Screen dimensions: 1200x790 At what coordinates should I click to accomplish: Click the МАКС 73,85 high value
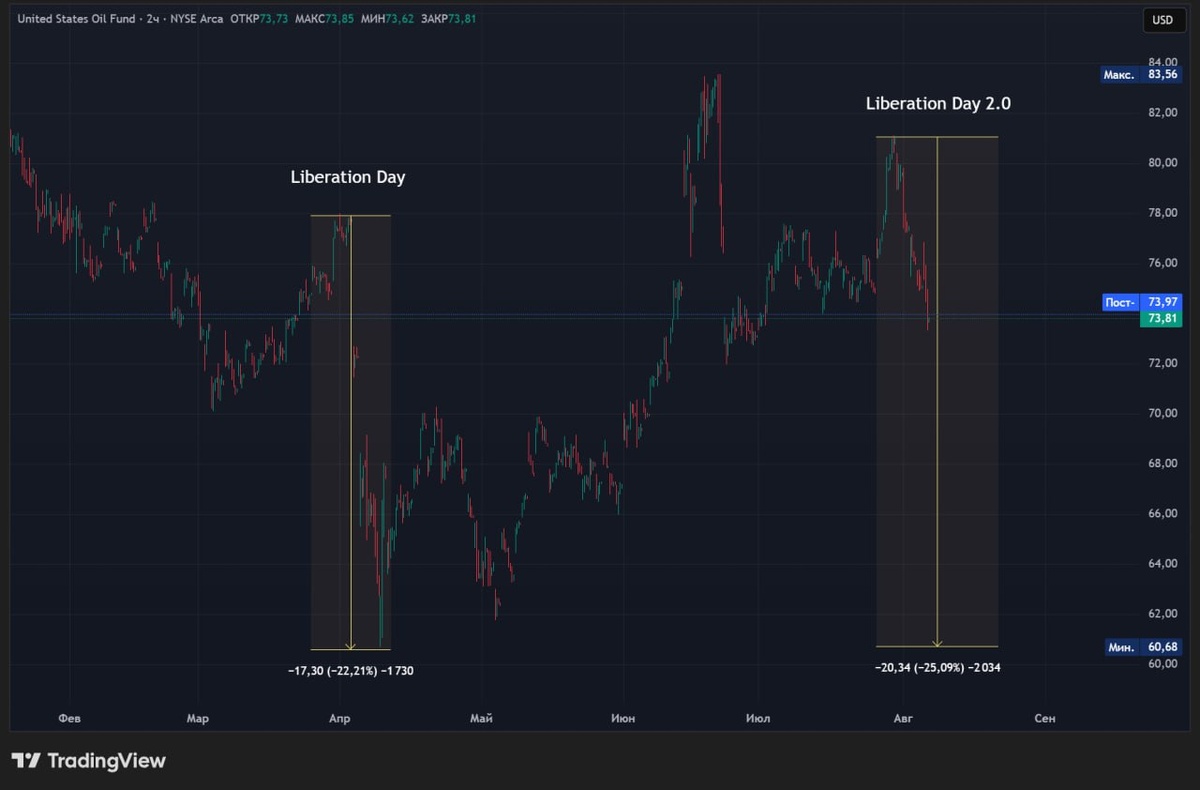[x=325, y=19]
